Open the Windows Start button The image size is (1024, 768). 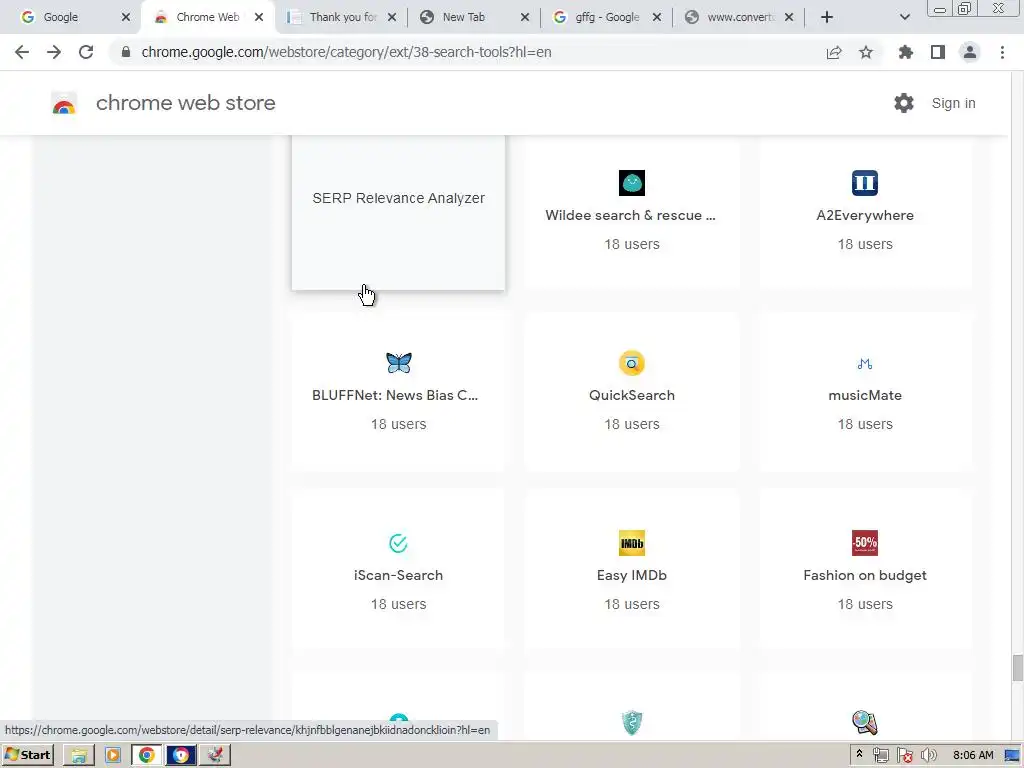(x=28, y=755)
